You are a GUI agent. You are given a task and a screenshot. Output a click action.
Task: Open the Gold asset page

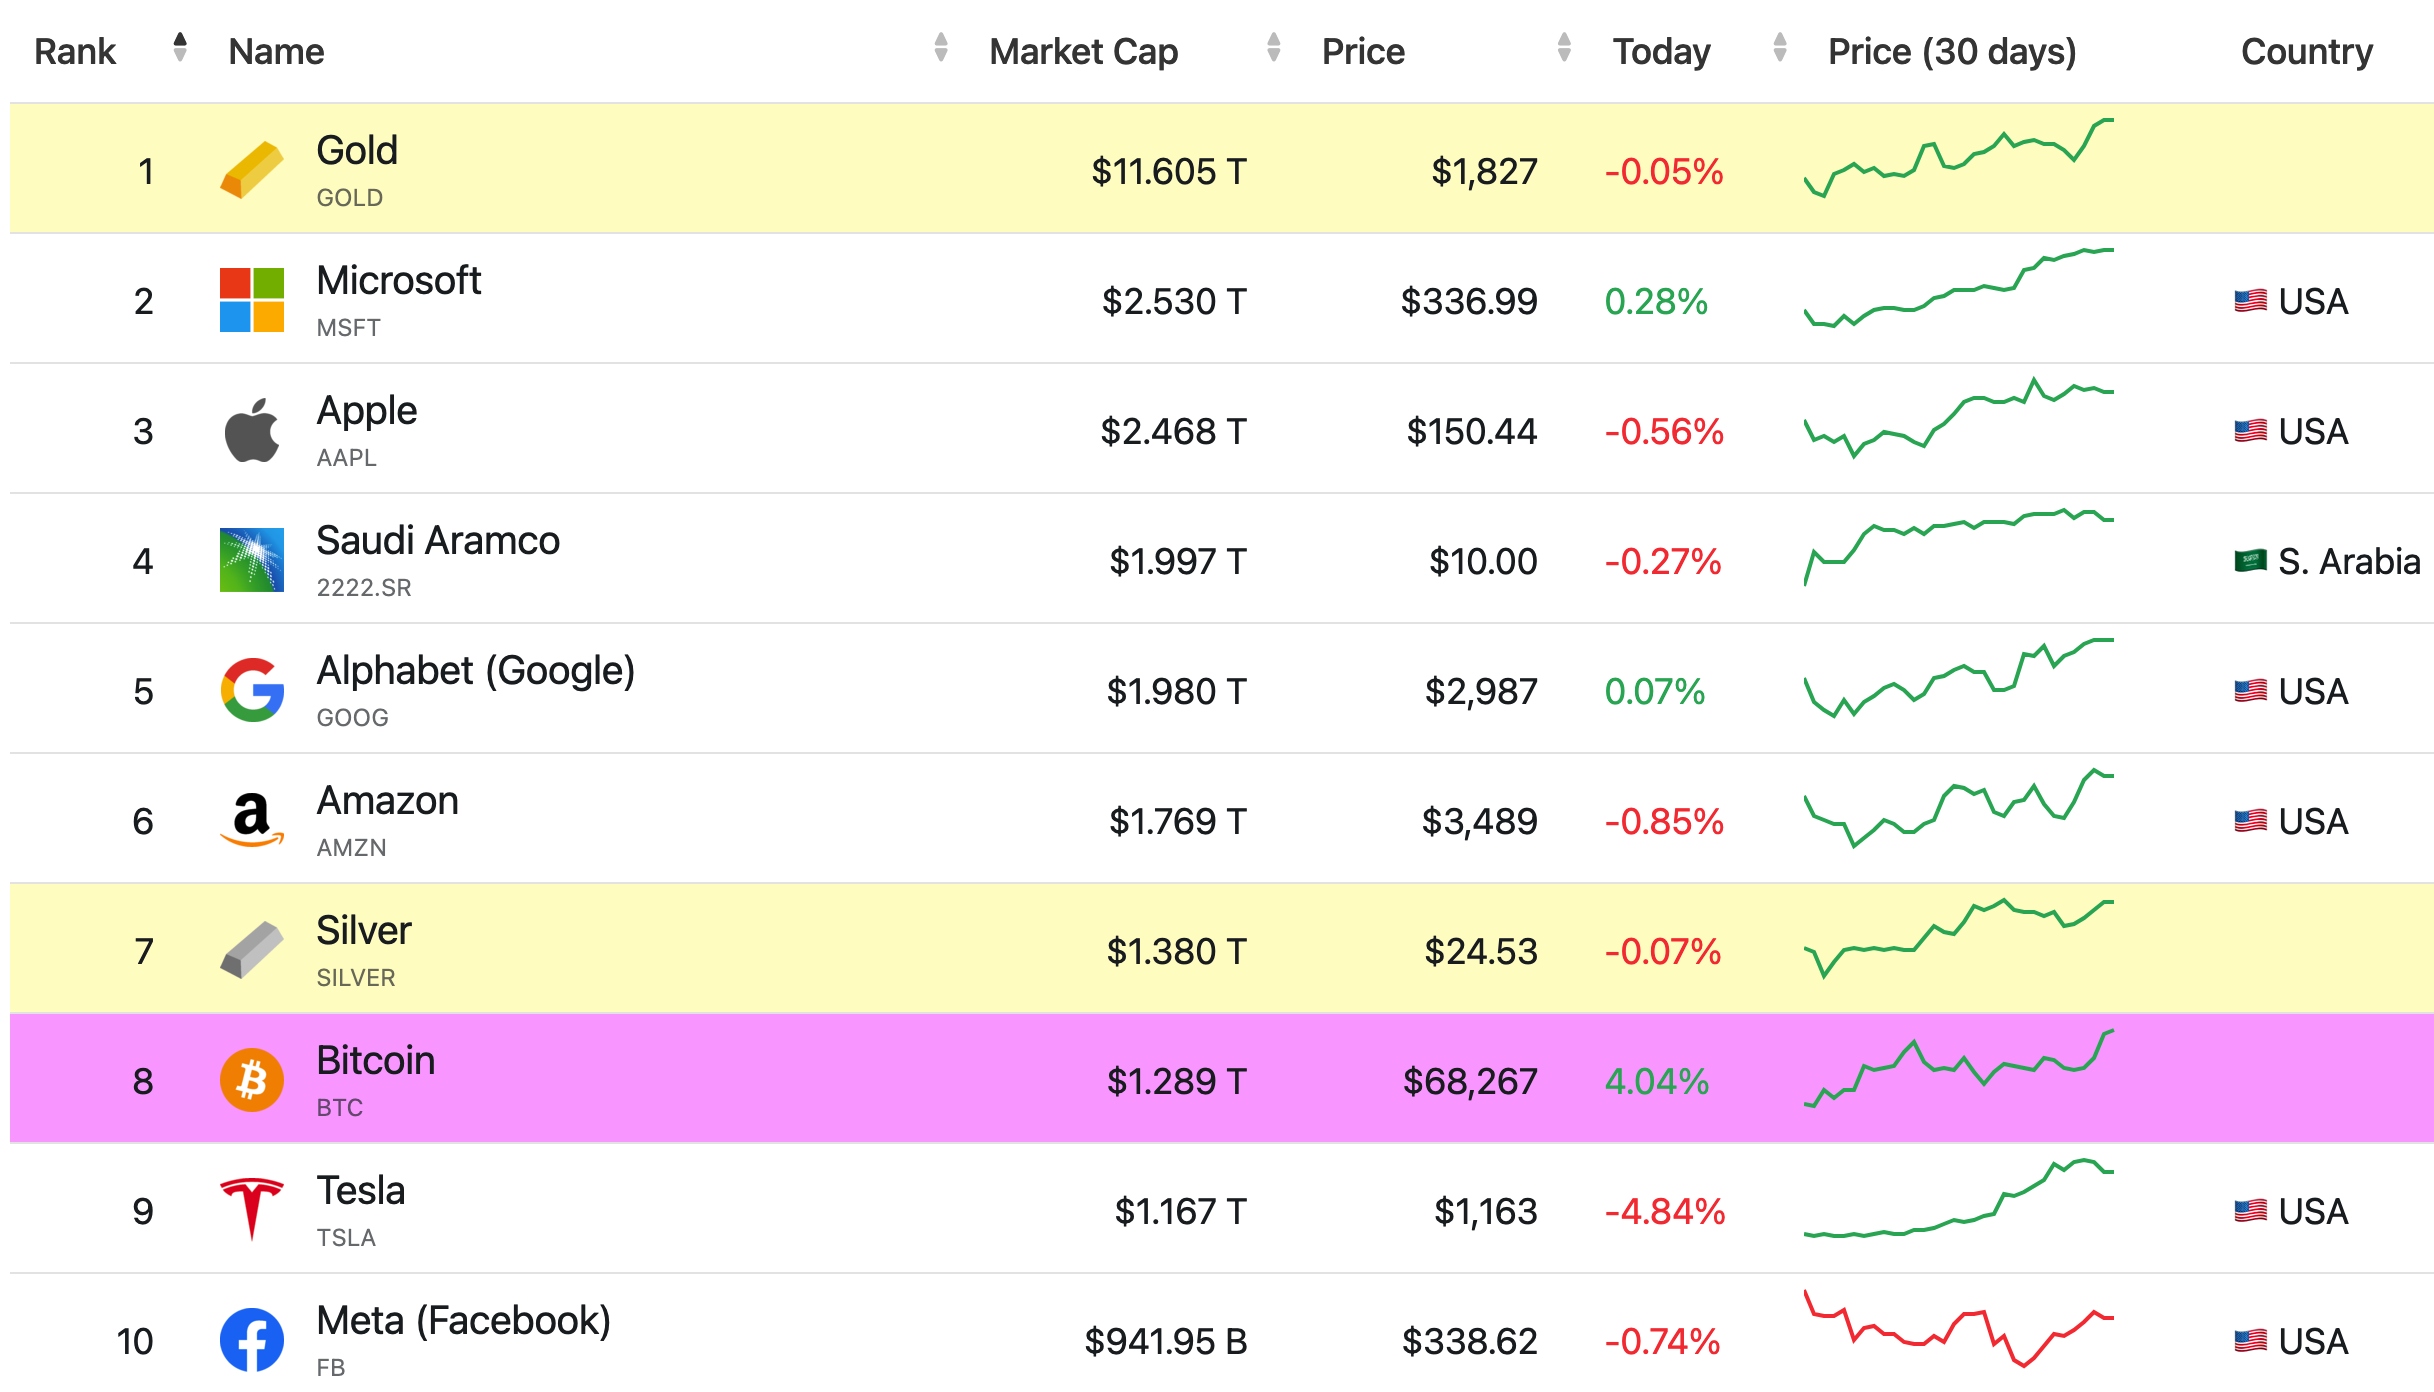(356, 151)
